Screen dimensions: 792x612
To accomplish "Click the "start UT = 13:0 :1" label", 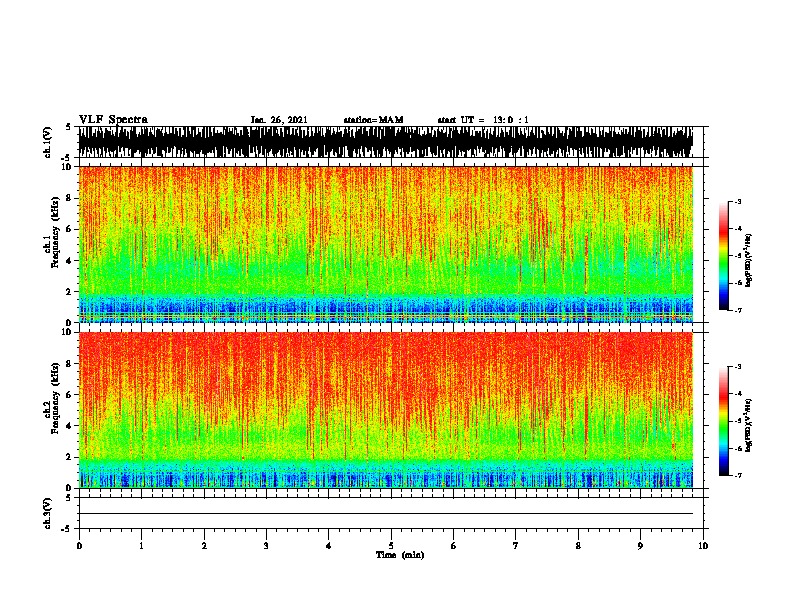I will [x=483, y=120].
